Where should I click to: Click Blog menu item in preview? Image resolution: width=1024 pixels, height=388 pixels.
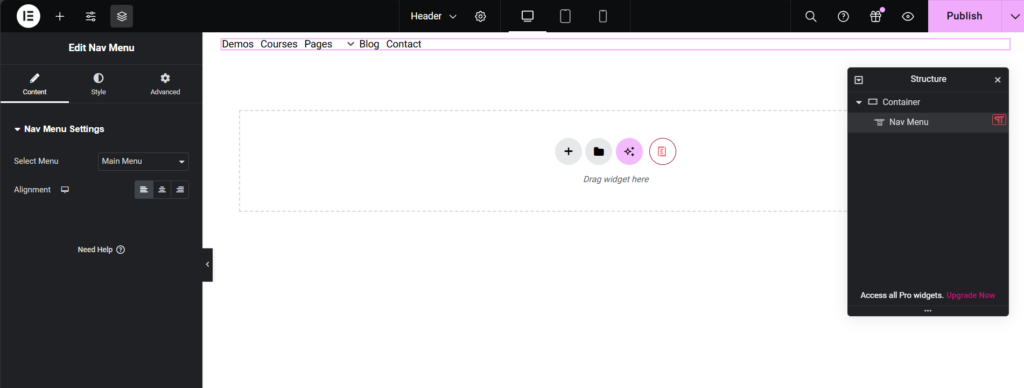click(369, 44)
